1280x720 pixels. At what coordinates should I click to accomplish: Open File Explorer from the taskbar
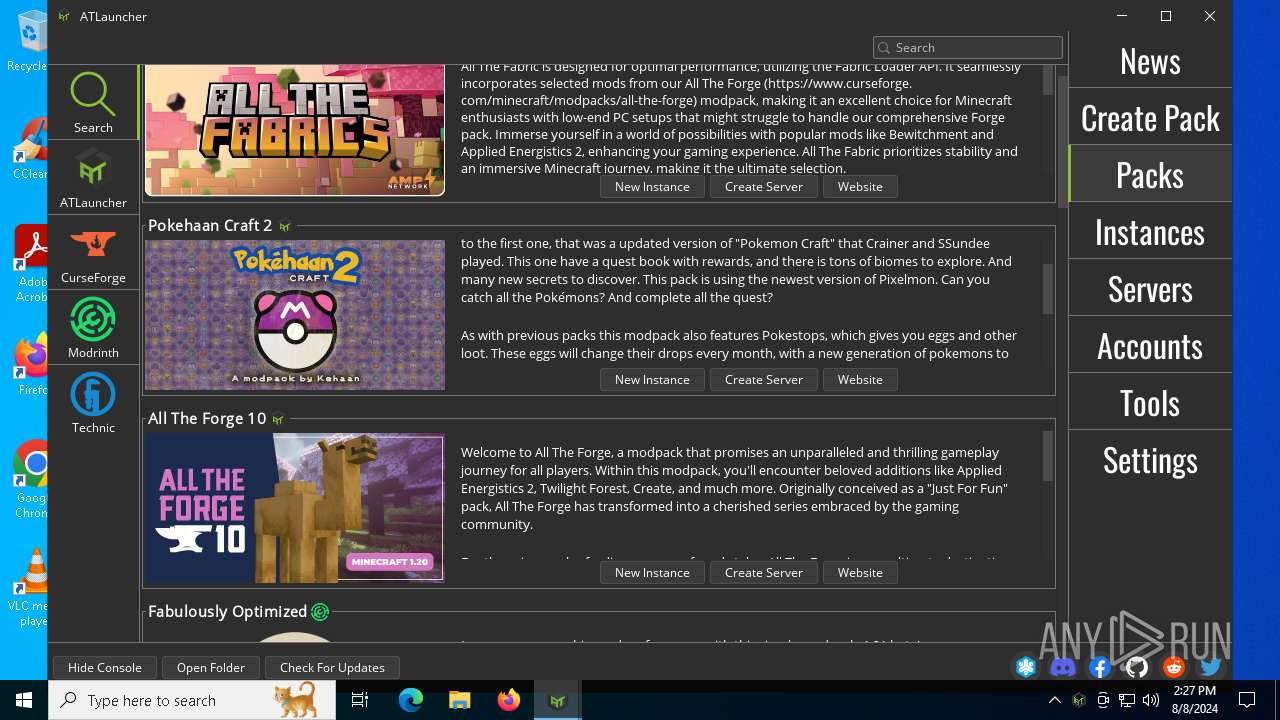tap(460, 700)
